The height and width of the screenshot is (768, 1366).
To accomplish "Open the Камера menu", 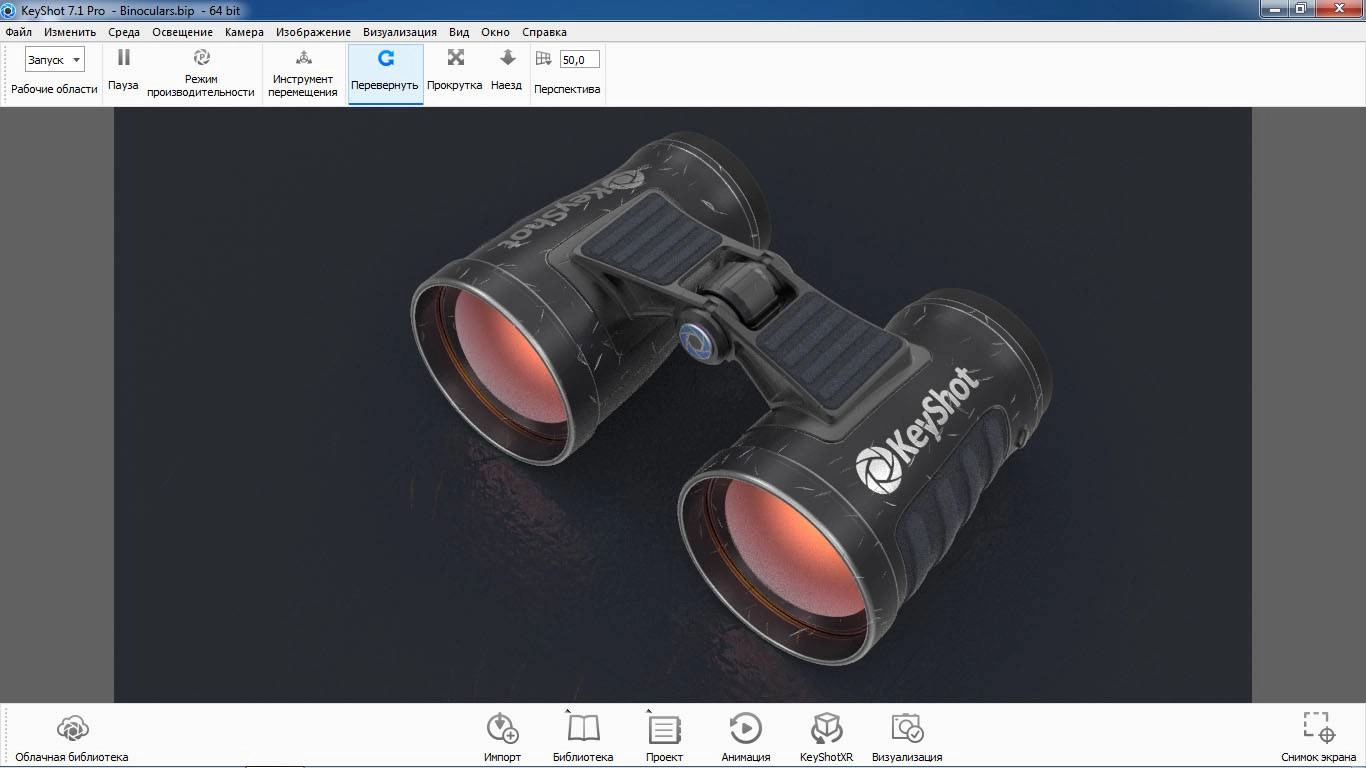I will pos(244,32).
